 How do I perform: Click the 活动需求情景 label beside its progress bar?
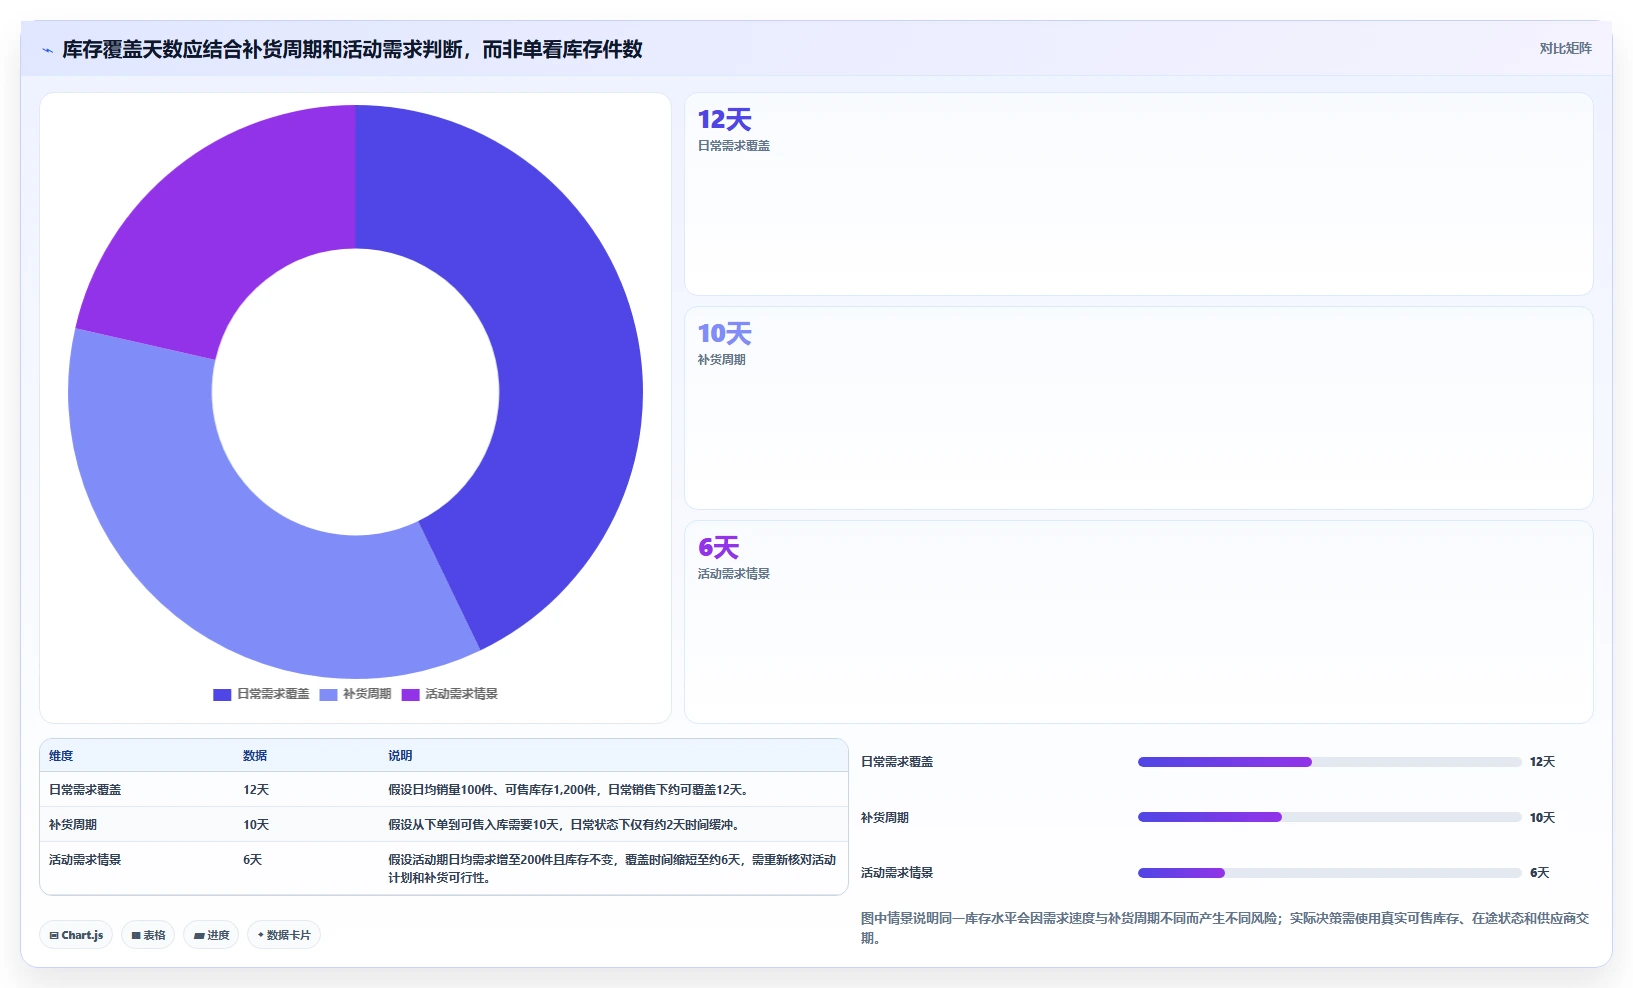[x=897, y=873]
